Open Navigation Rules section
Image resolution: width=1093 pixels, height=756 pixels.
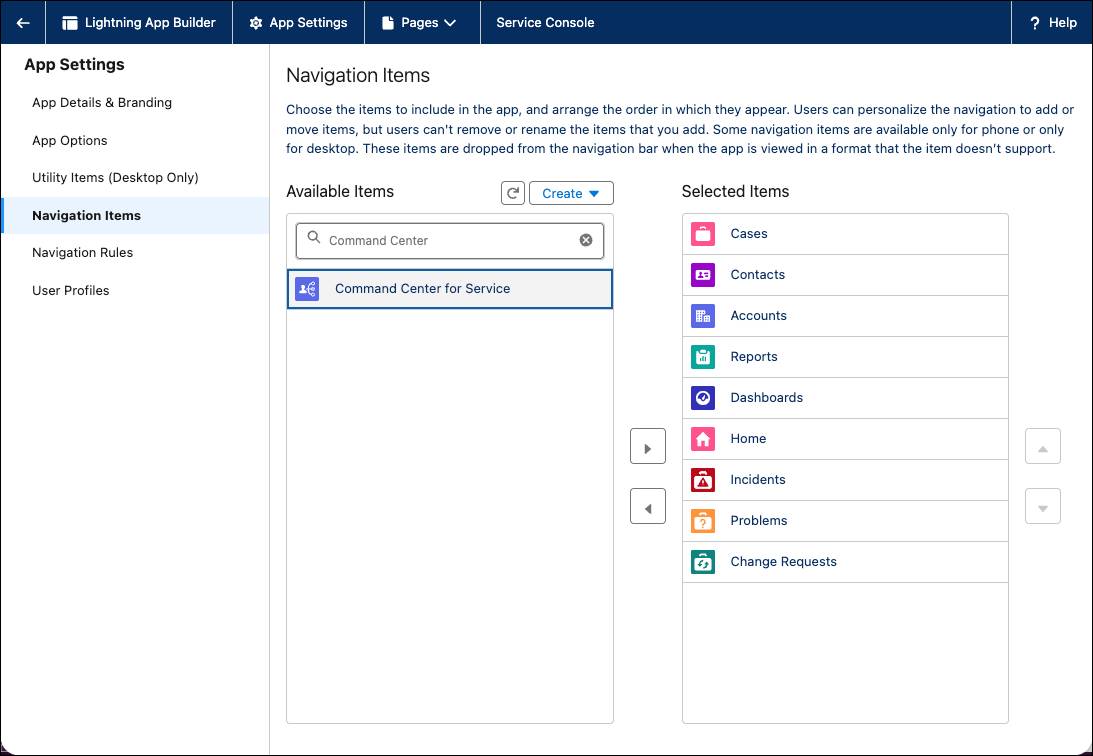82,253
